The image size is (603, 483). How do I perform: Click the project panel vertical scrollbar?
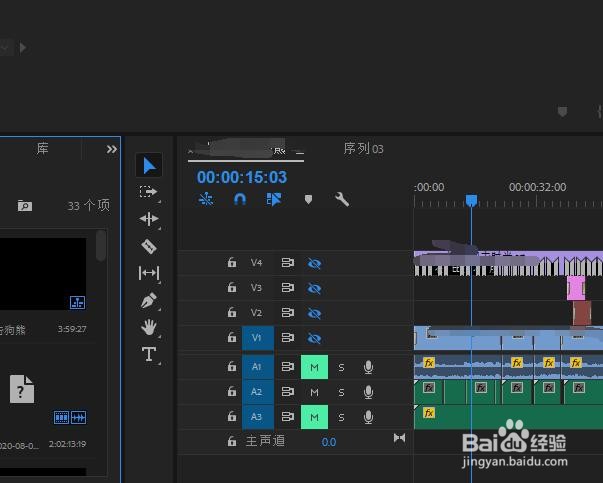(x=101, y=246)
